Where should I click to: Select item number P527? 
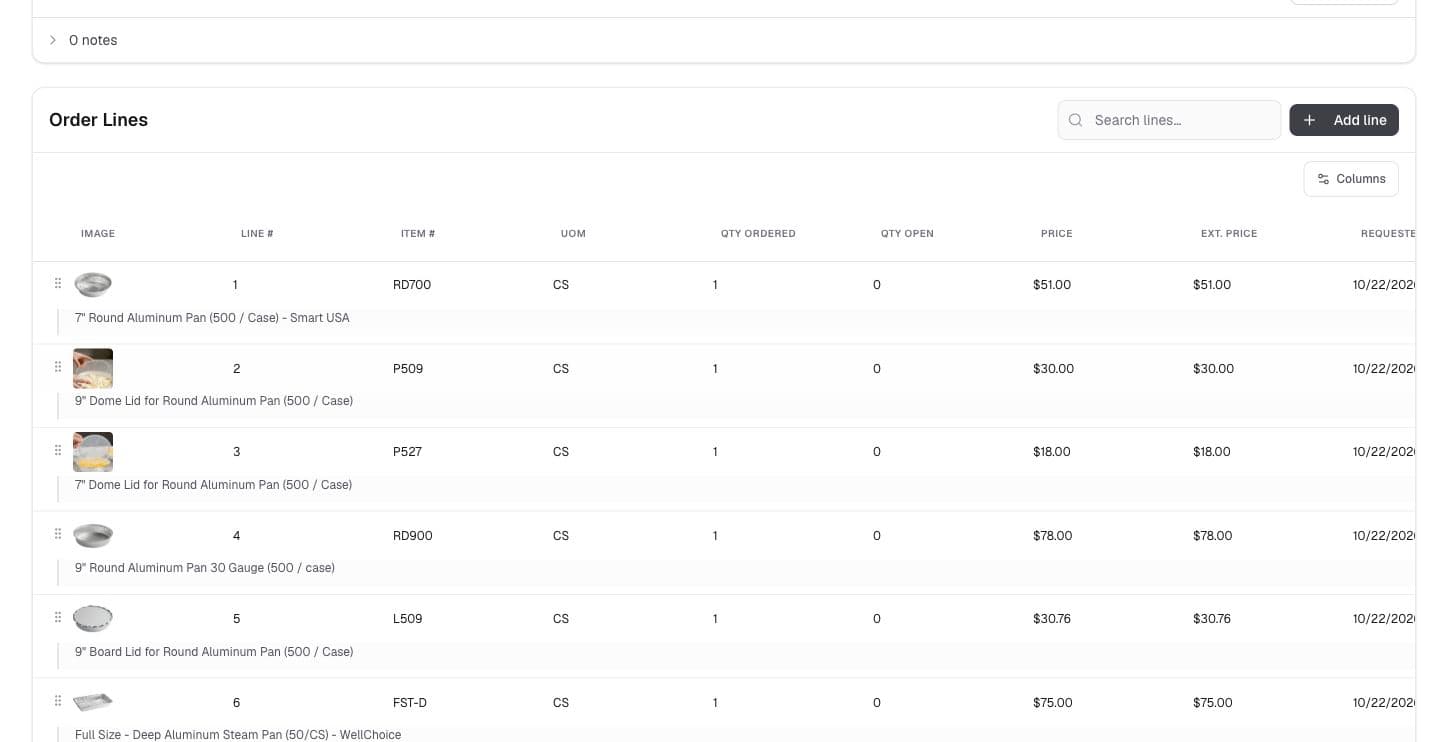pyautogui.click(x=407, y=452)
